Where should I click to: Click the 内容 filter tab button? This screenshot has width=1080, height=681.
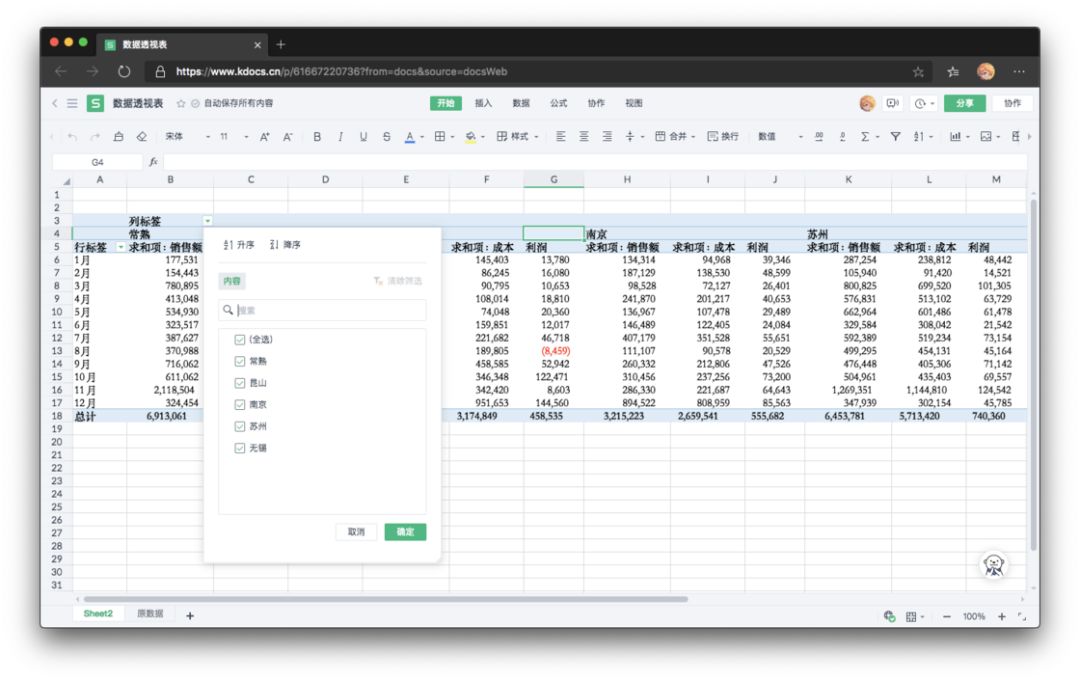click(x=232, y=281)
